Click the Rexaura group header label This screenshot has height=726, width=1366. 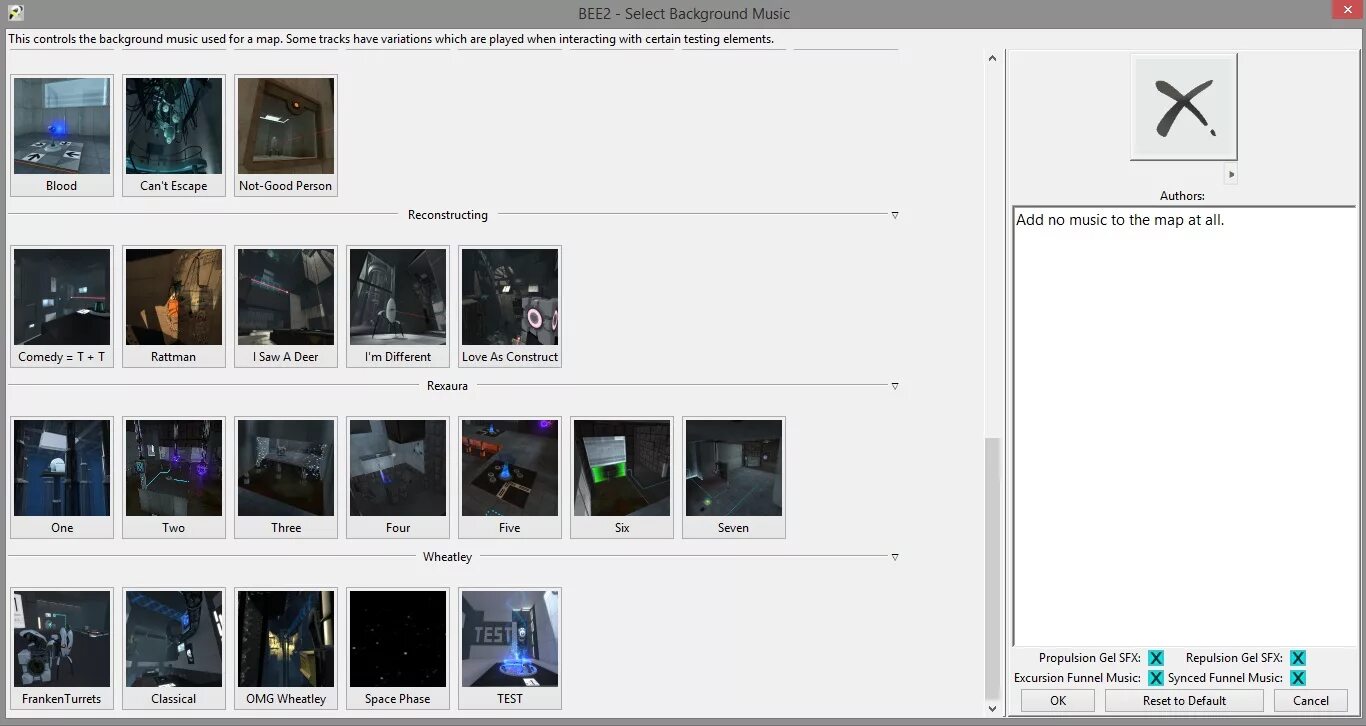click(x=448, y=386)
